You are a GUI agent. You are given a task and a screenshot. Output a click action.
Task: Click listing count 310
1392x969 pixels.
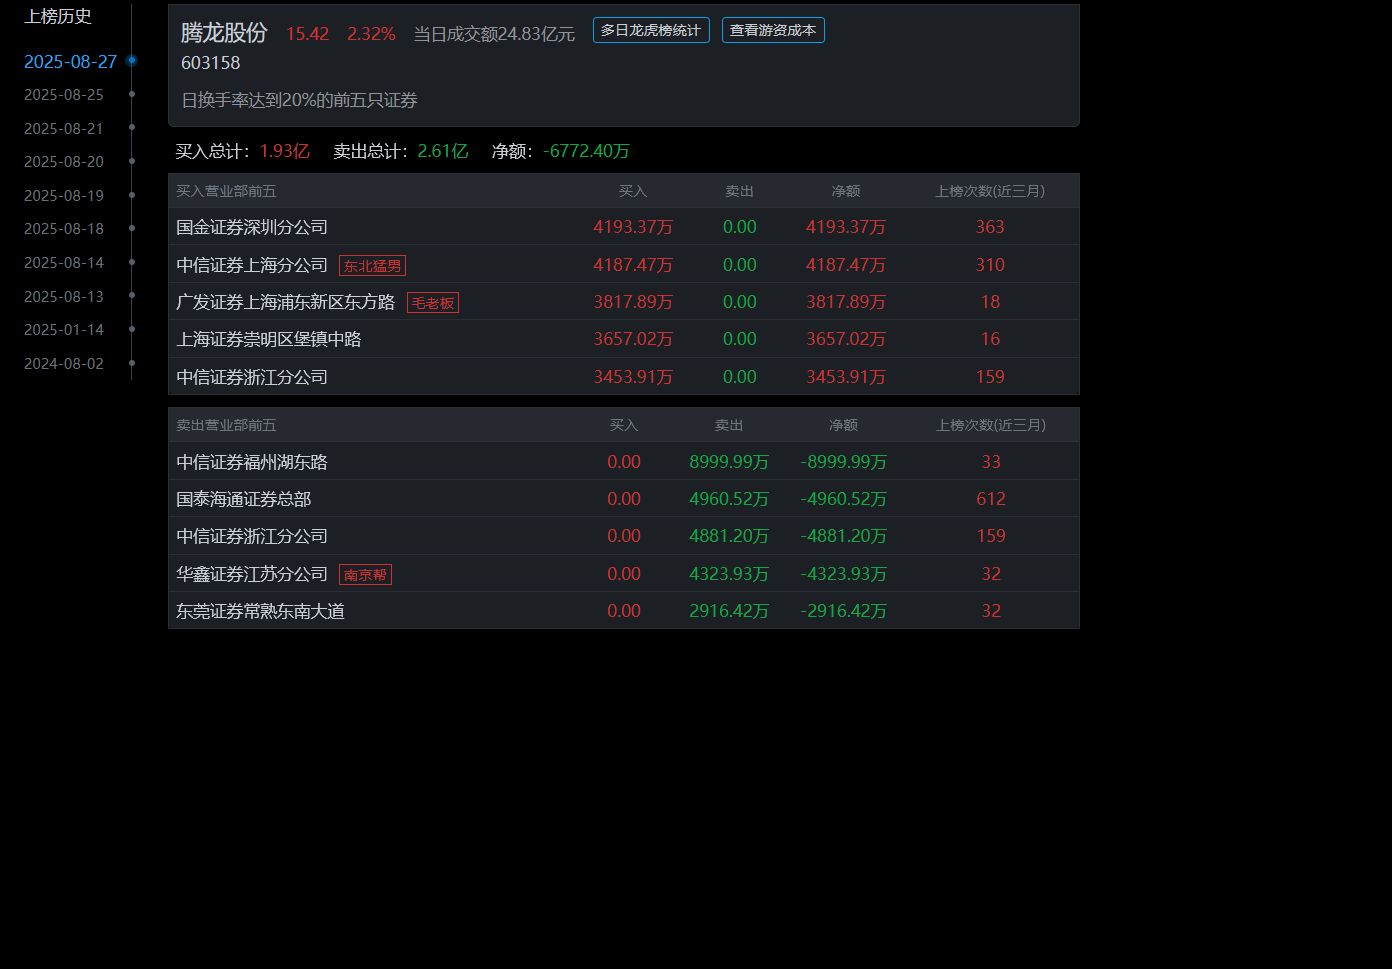click(x=990, y=265)
